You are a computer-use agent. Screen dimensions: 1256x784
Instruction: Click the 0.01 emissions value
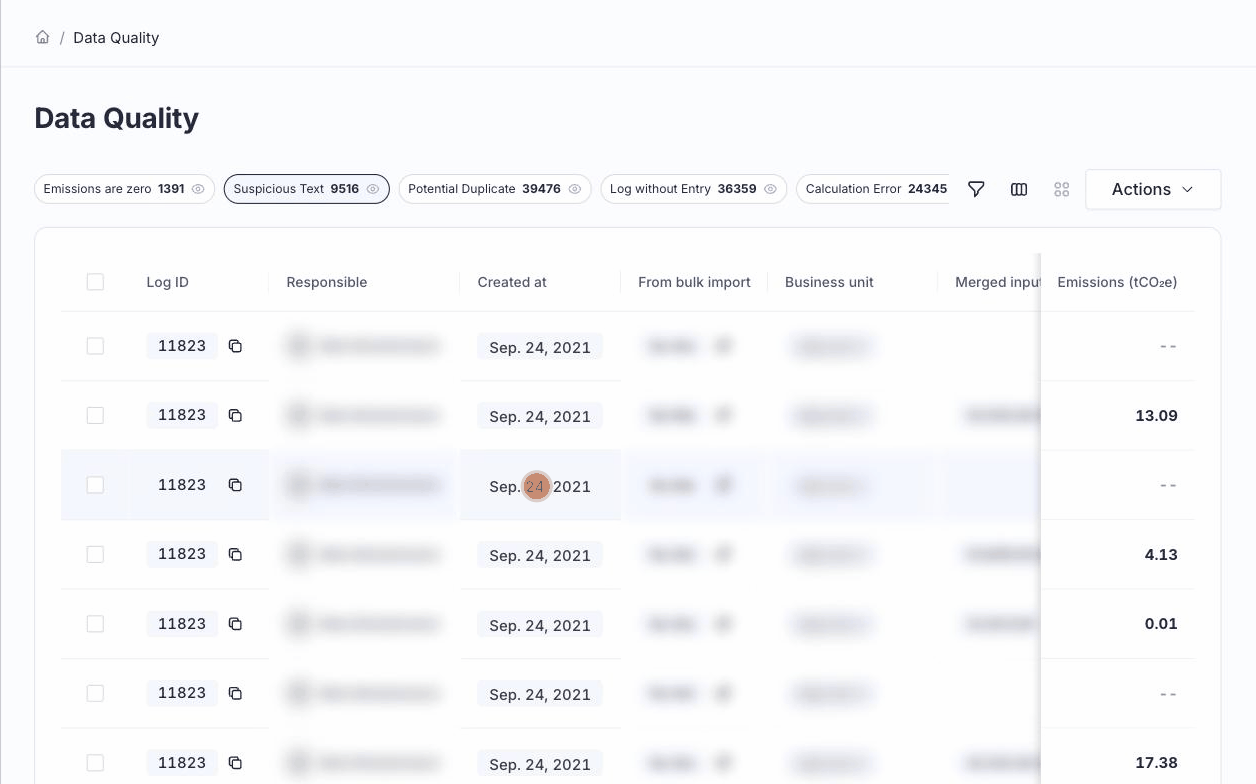point(1161,624)
